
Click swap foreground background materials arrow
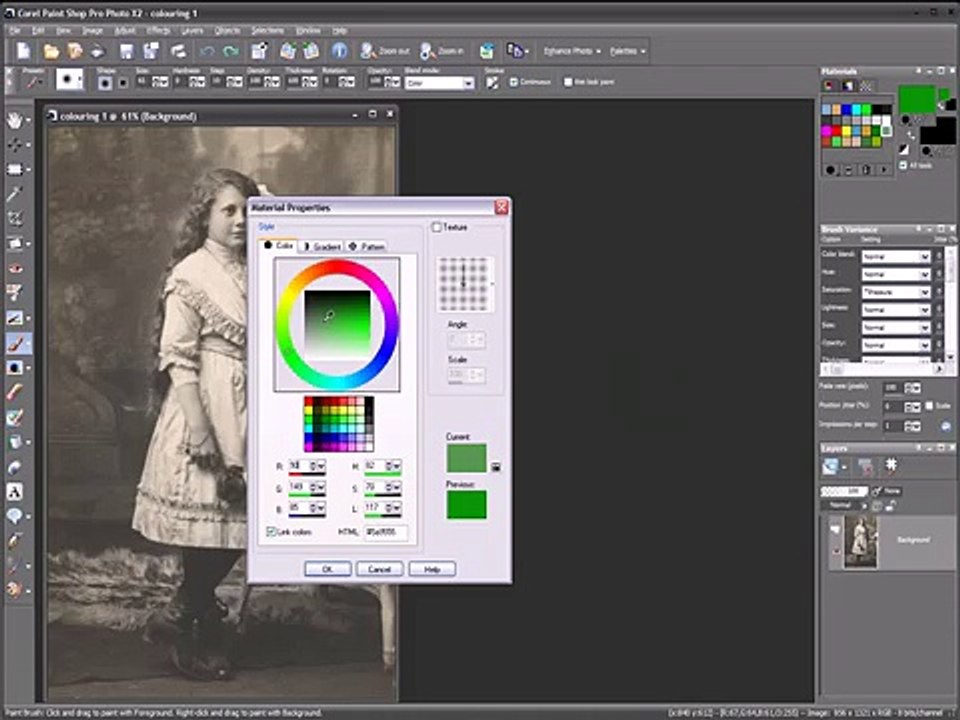coord(910,136)
